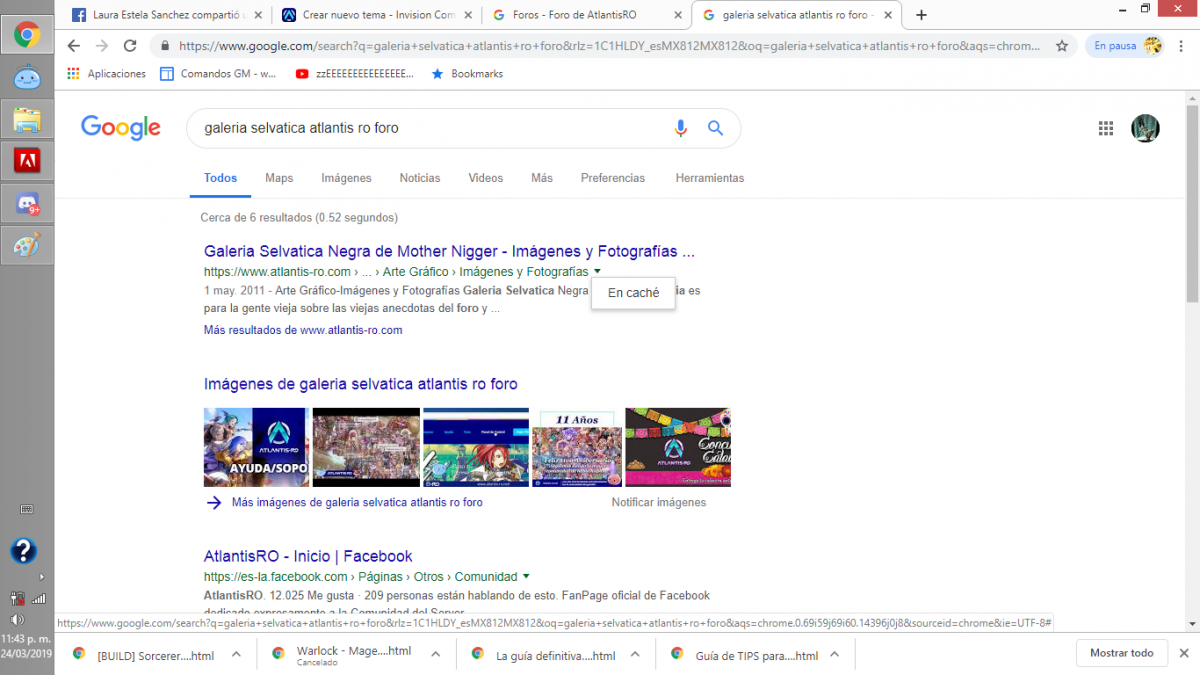Open the YouTube zzEEEE bookmark
The height and width of the screenshot is (675, 1200).
[x=355, y=74]
